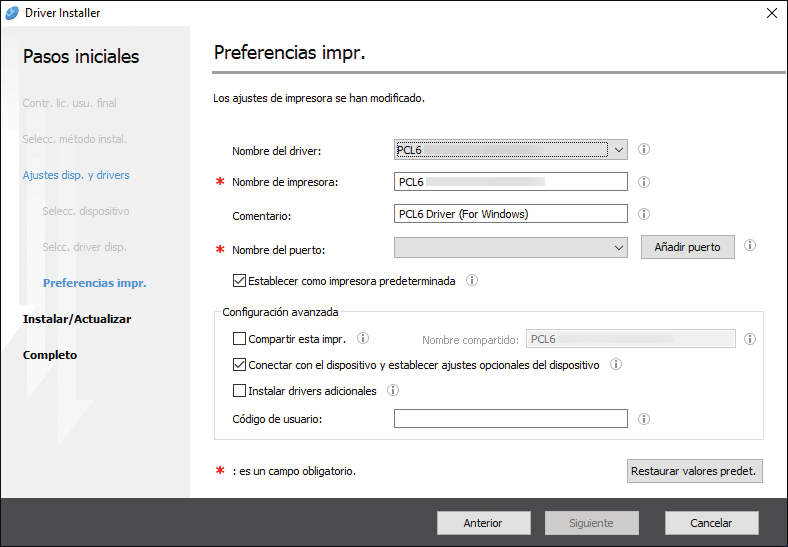Click info icon beside Comentario field
This screenshot has height=547, width=788.
[644, 214]
